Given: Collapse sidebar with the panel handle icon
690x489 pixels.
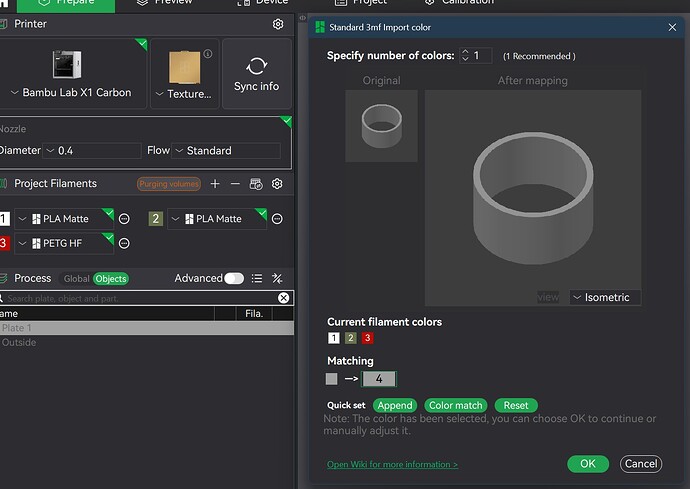Looking at the screenshot, I should point(302,18).
